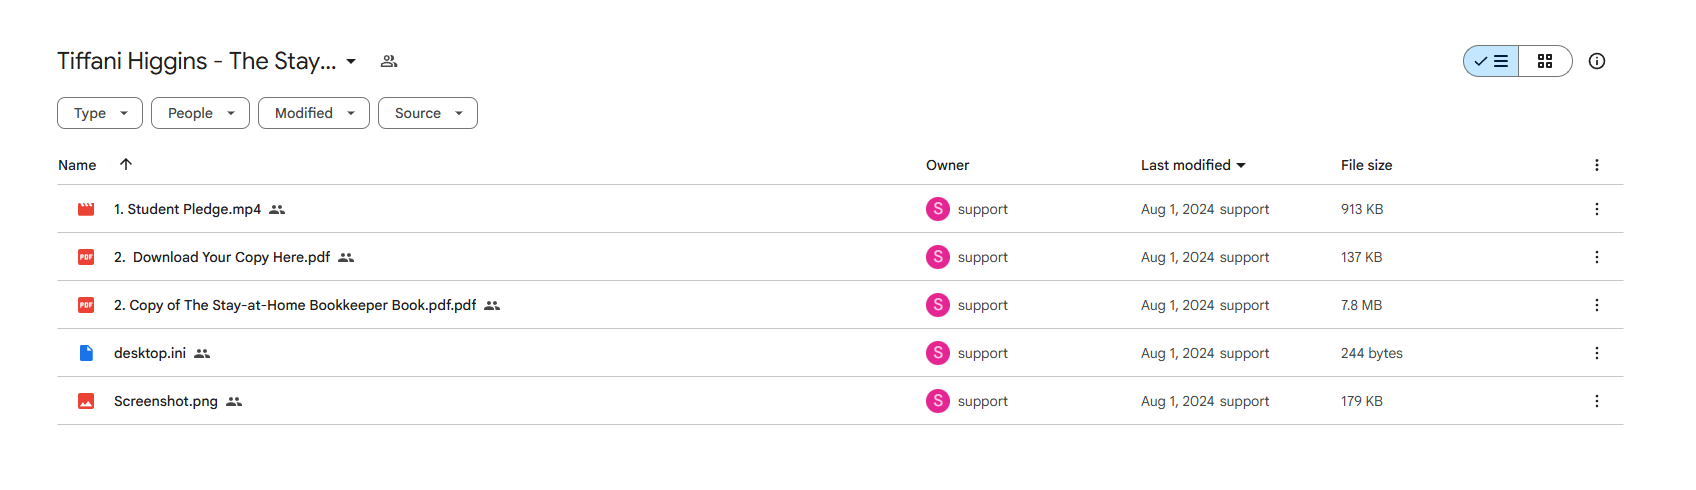Select the list layout view
This screenshot has width=1696, height=490.
tap(1491, 61)
